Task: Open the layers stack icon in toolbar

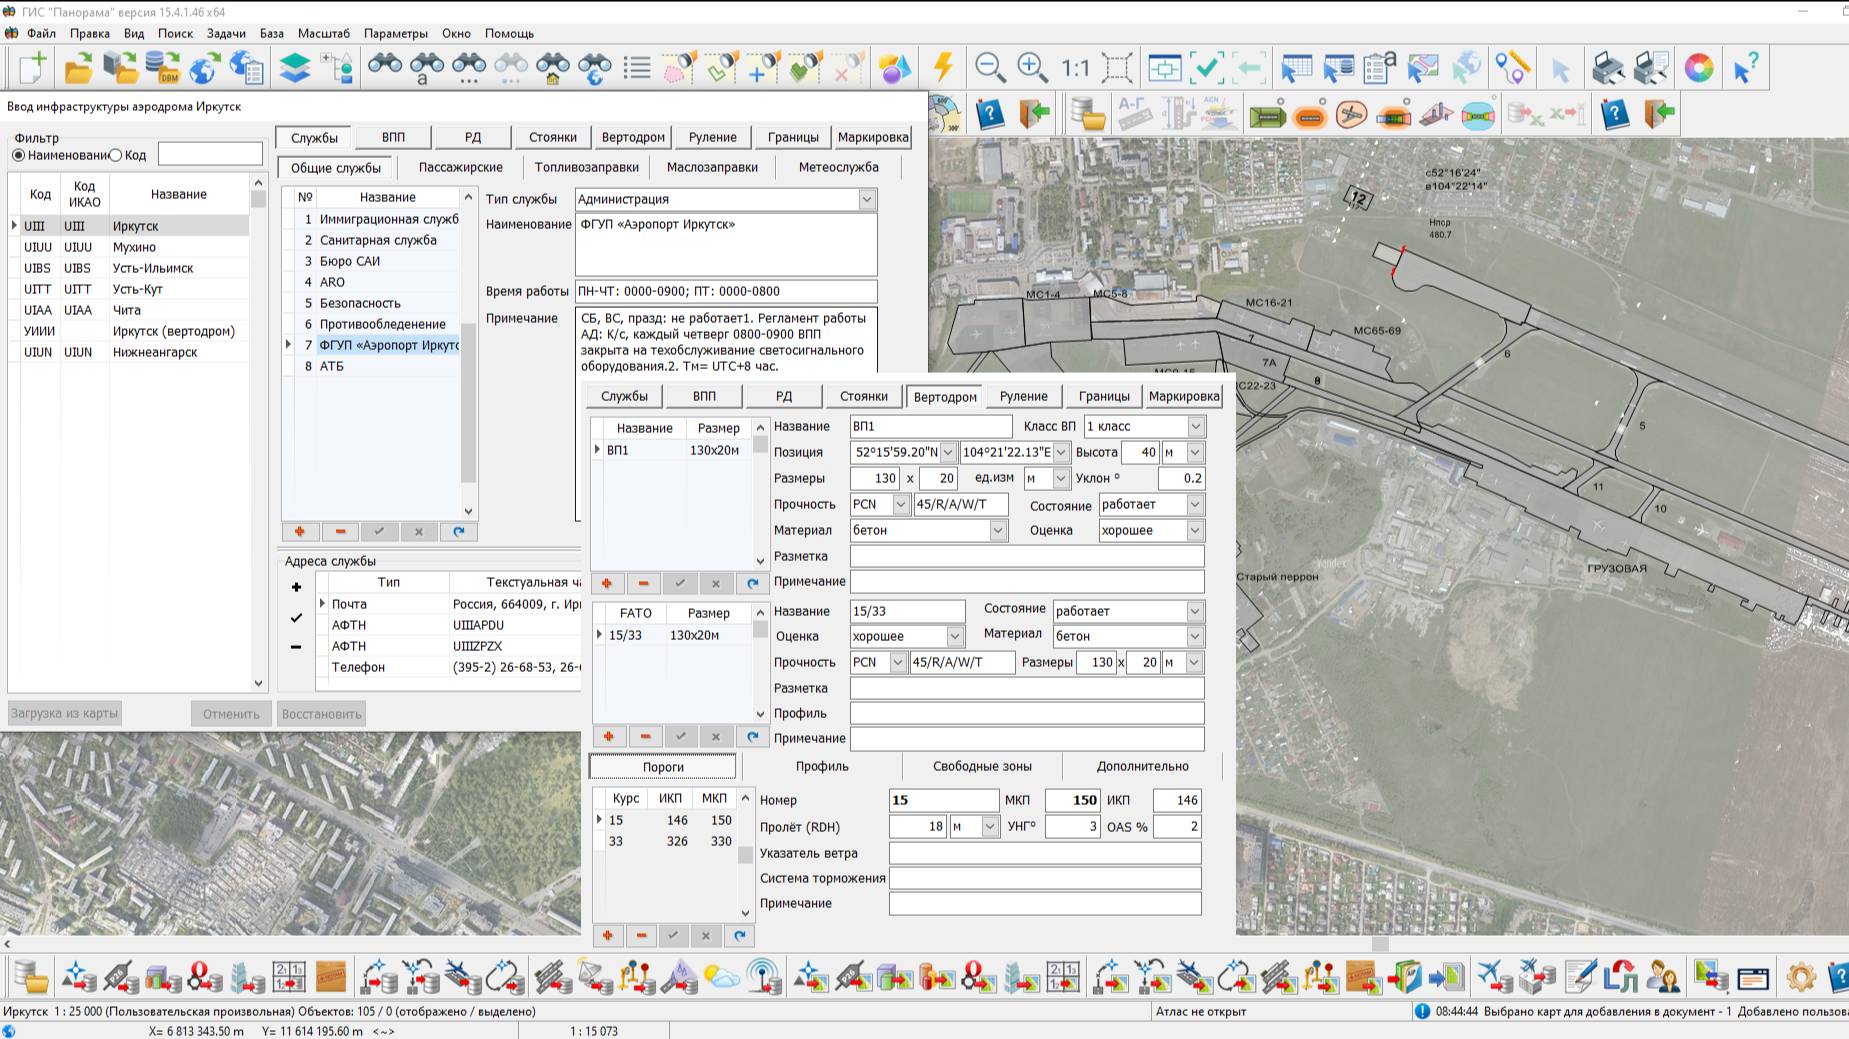Action: click(x=295, y=68)
